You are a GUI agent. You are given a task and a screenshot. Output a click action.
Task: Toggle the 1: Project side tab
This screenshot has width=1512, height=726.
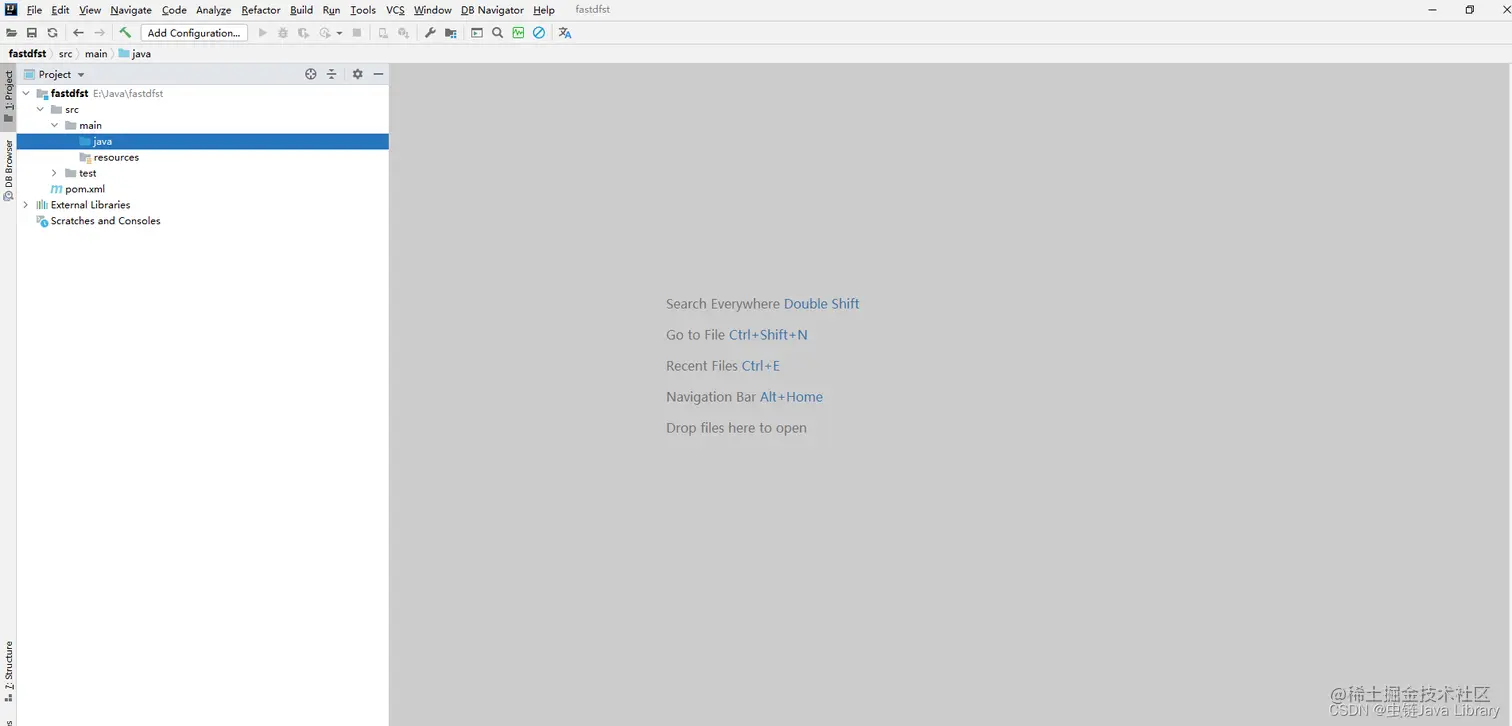8,96
